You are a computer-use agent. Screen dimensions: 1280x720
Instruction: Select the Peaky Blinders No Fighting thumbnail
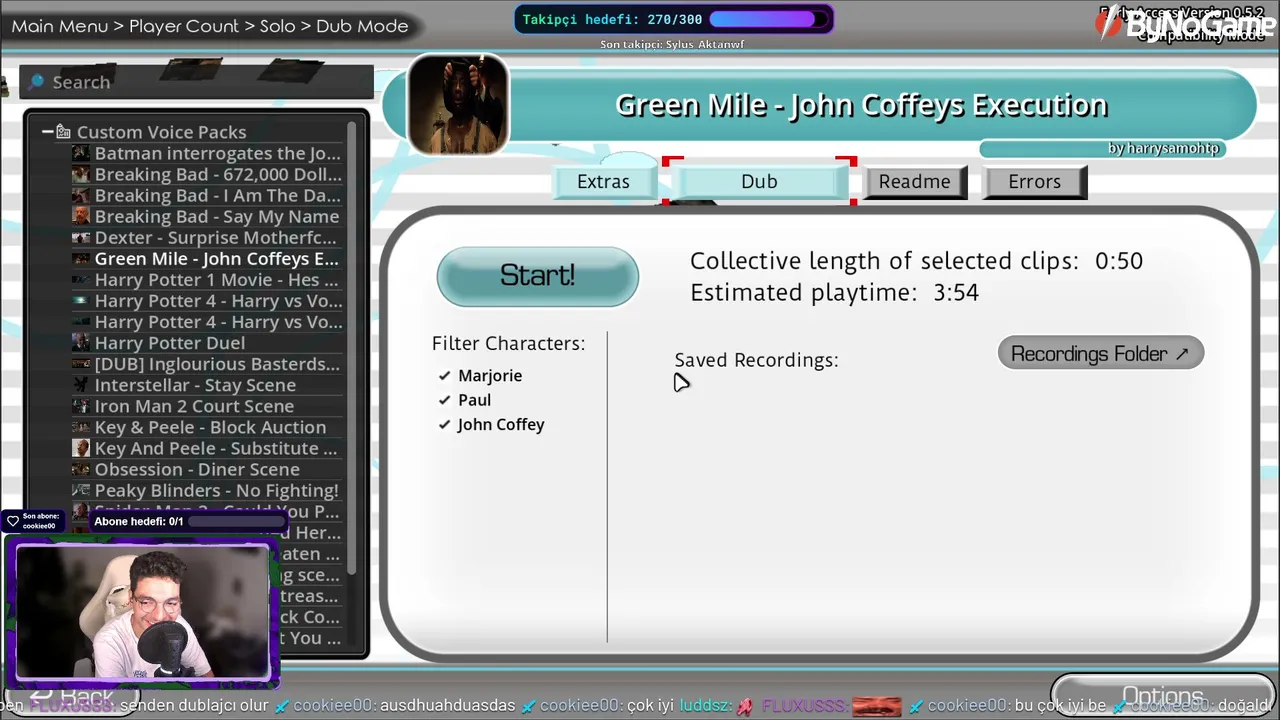(x=80, y=489)
